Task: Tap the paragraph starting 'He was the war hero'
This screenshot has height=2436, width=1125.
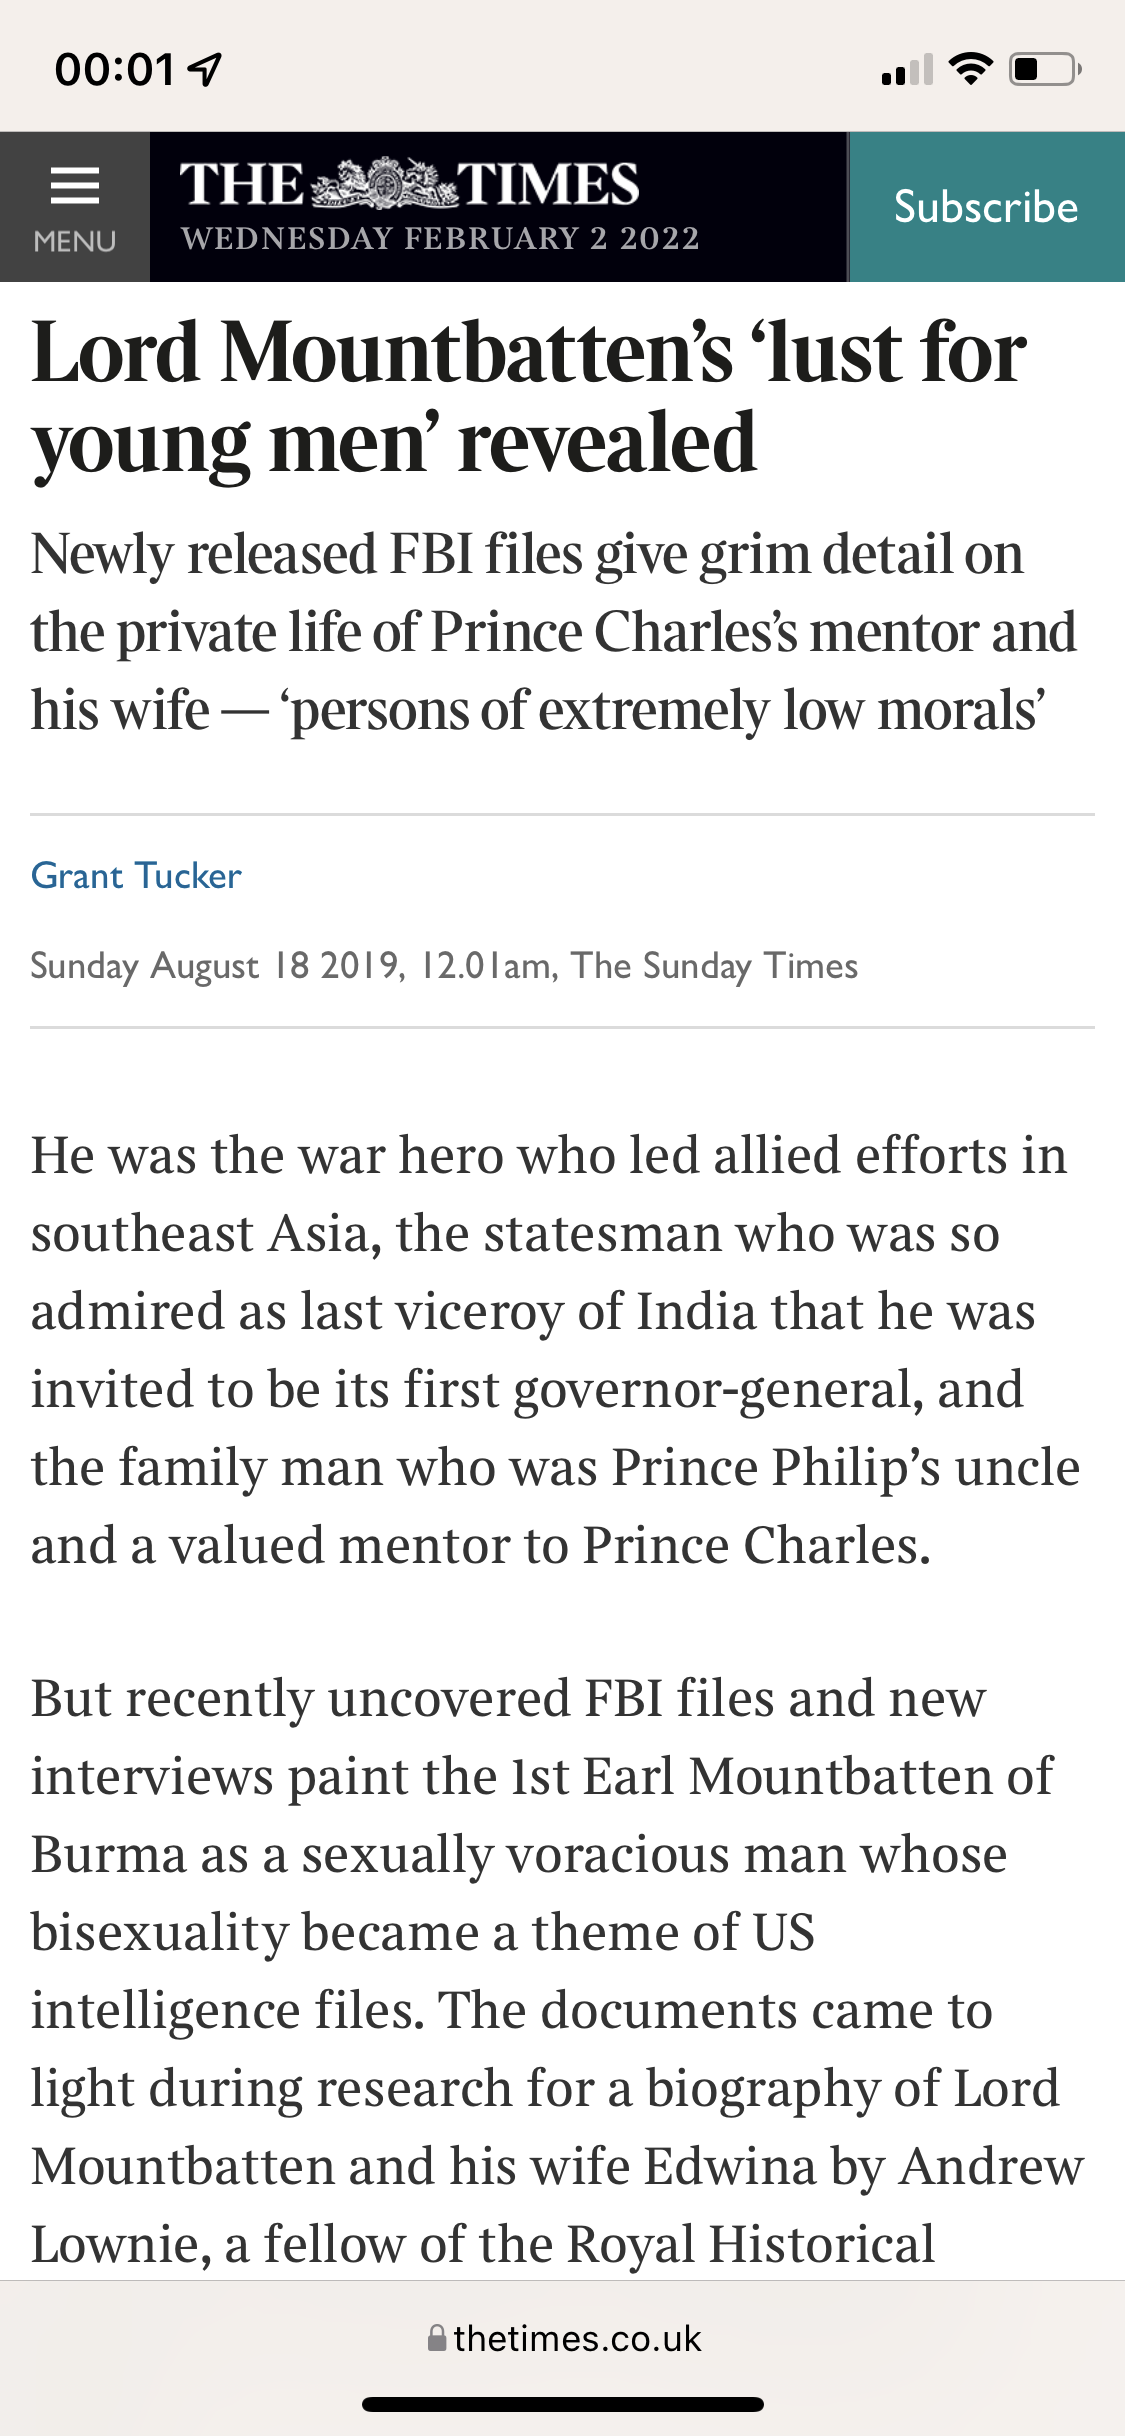Action: [x=555, y=1349]
